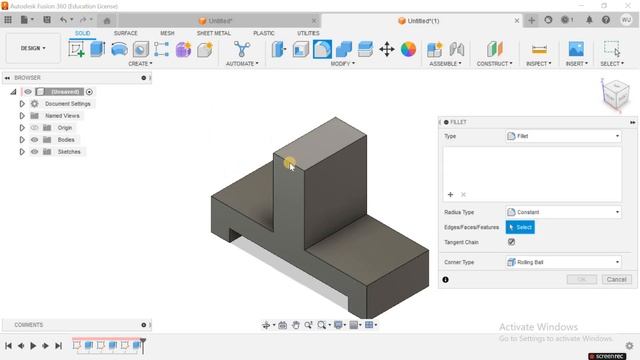The image size is (640, 360).
Task: Open the Appearance color wheel tool
Action: (x=408, y=49)
